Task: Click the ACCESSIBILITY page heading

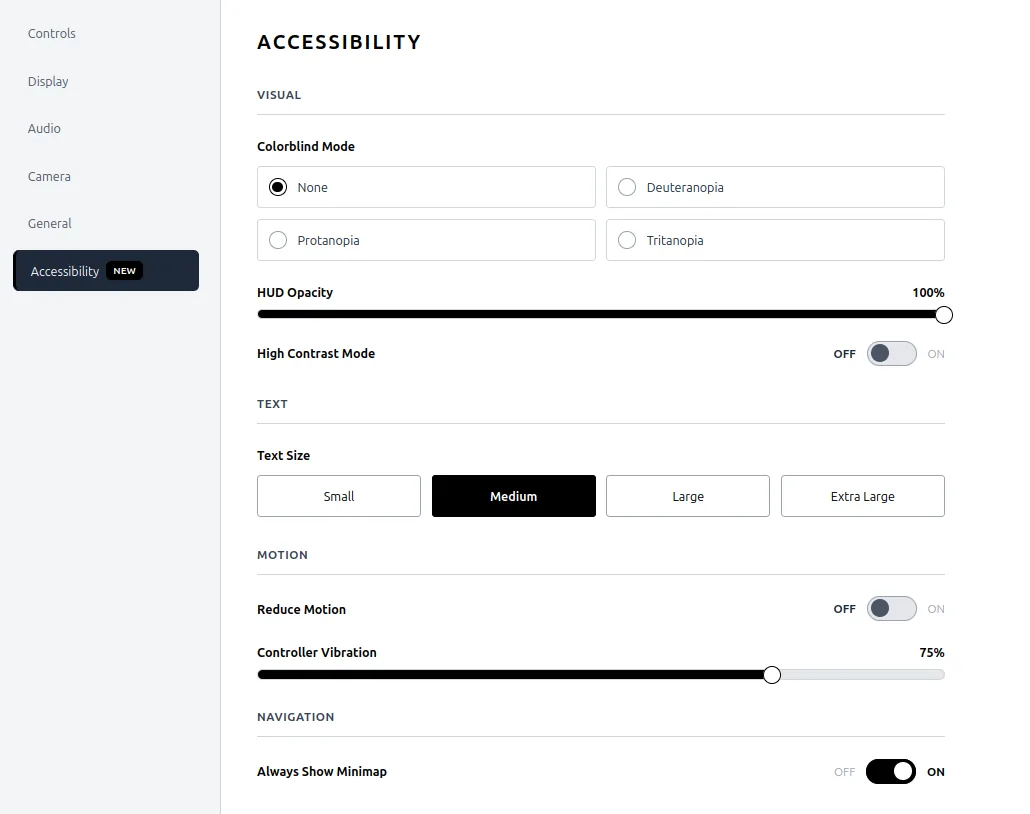Action: coord(339,42)
